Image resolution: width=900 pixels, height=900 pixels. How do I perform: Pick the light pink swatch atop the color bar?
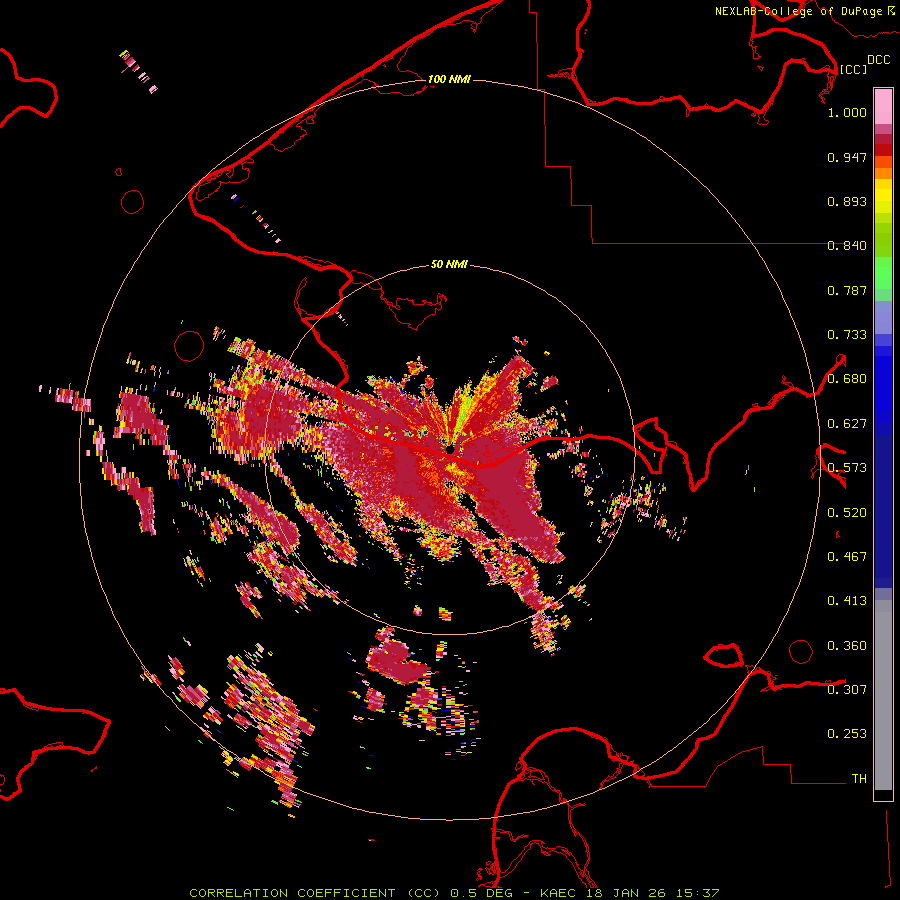click(x=883, y=106)
